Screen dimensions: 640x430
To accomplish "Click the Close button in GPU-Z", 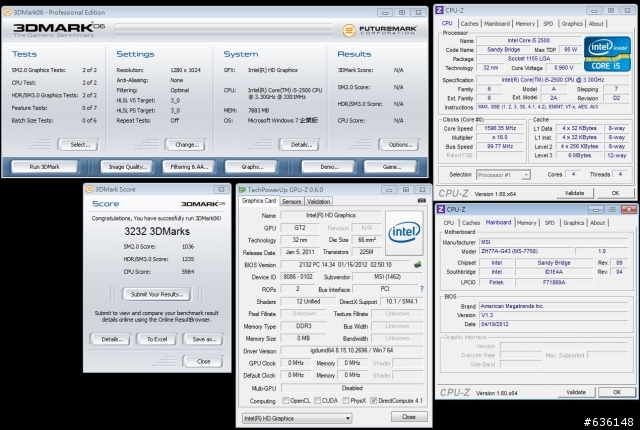I will point(409,417).
